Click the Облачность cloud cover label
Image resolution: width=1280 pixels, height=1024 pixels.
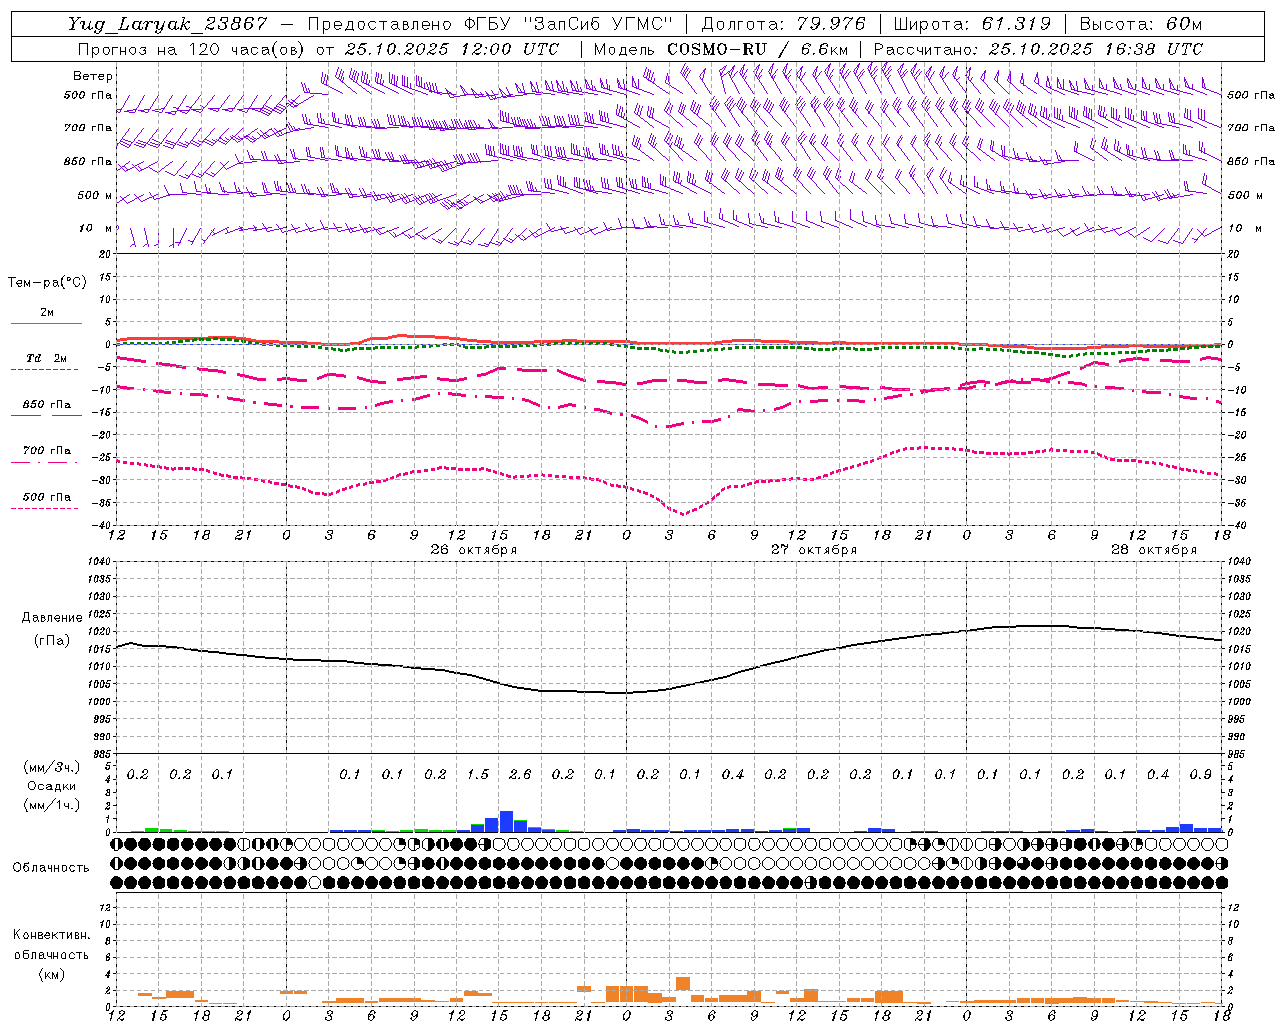[50, 868]
